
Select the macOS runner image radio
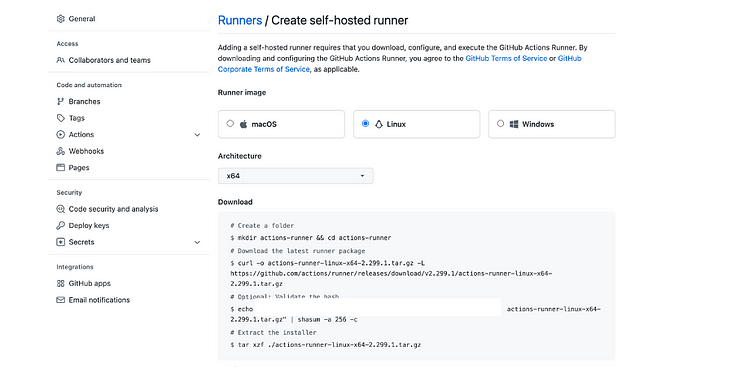click(230, 124)
